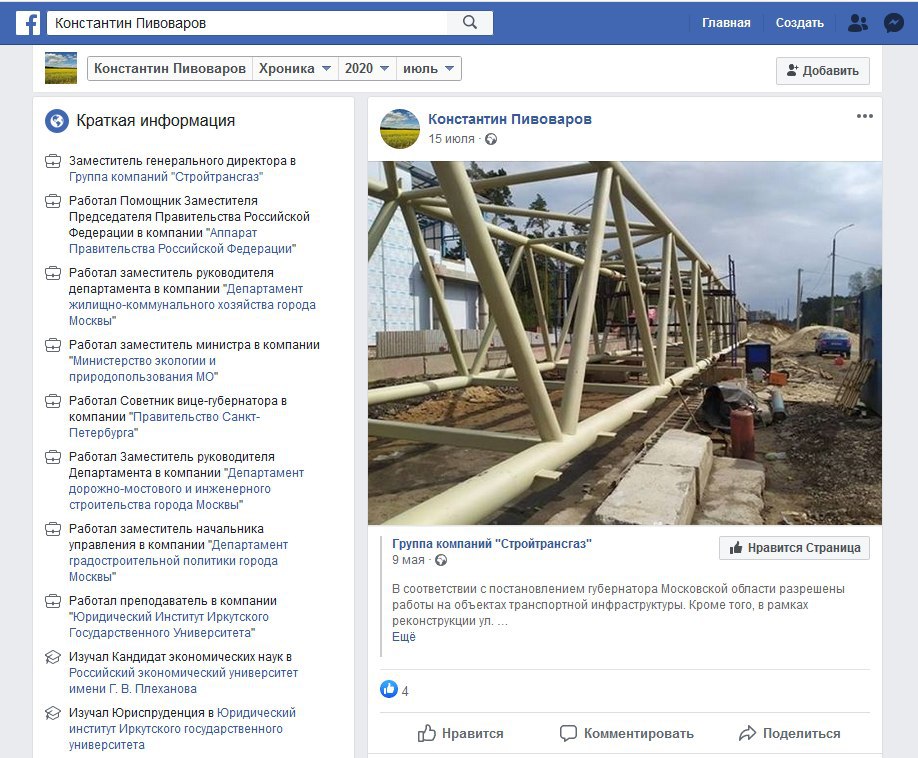Click the round avatar in post header
Screen dimensions: 918x758
400,129
